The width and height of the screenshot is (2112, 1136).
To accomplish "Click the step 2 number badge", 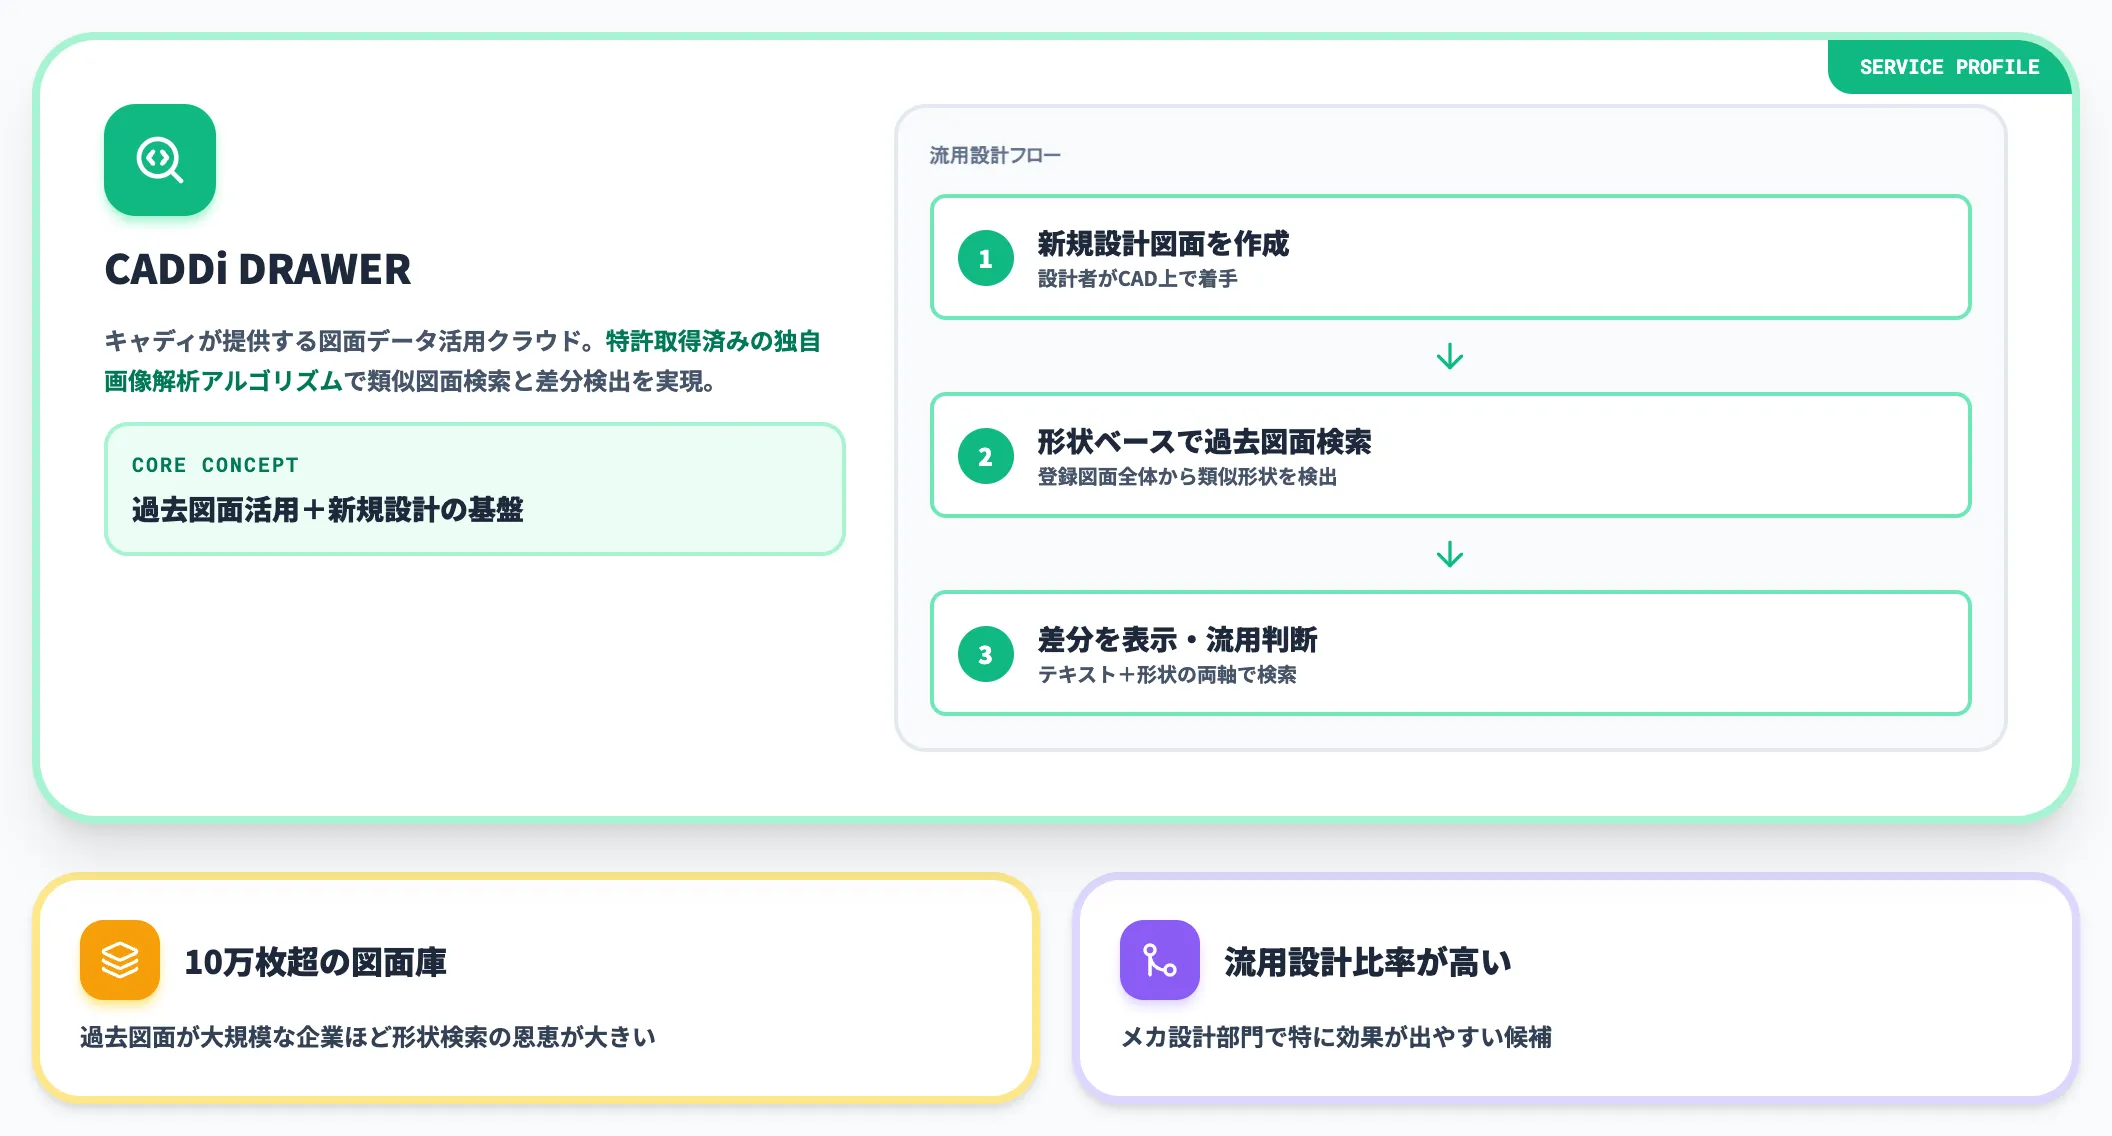I will [986, 456].
